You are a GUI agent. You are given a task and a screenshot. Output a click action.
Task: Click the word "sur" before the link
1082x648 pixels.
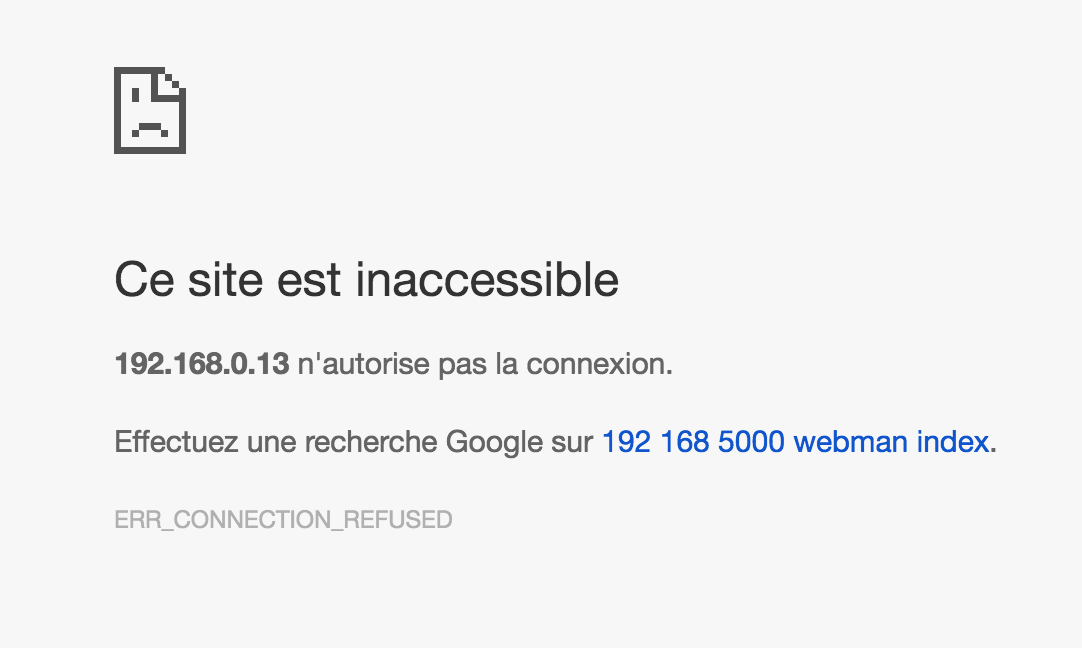point(572,442)
